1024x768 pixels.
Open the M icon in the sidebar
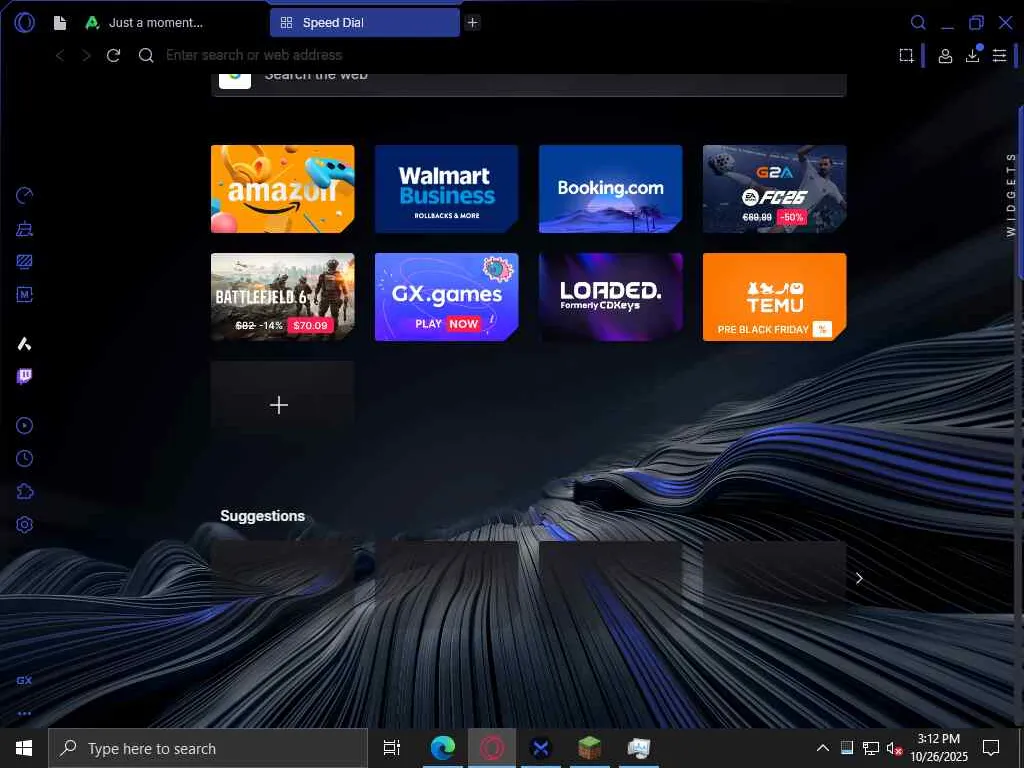[24, 295]
